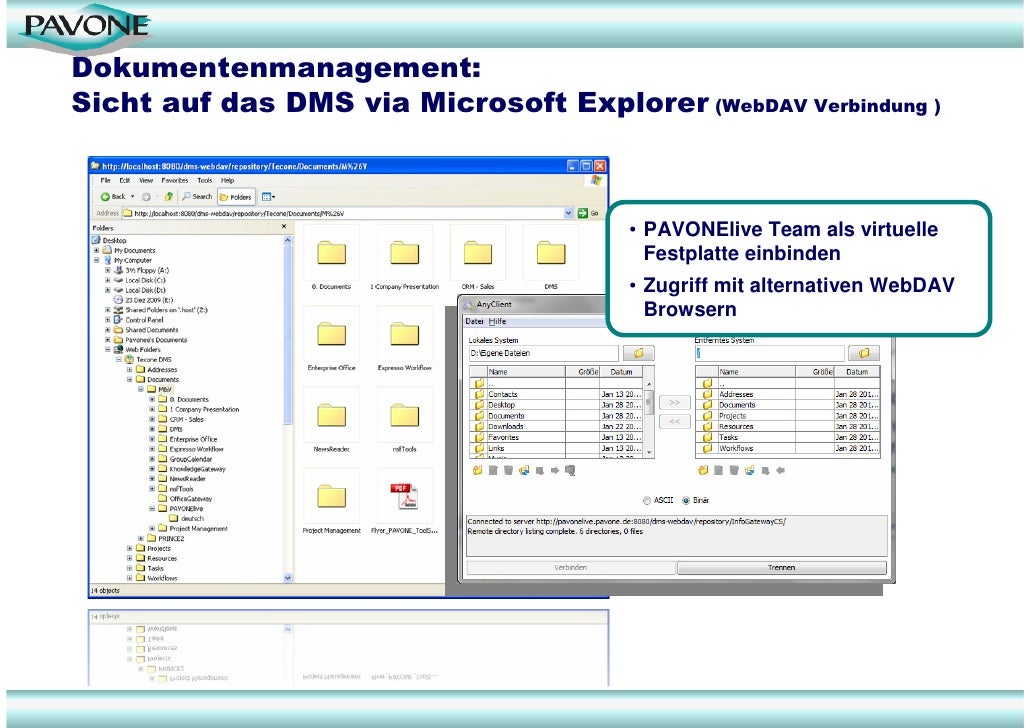
Task: Select GroupCalendar folder in tree
Action: (185, 459)
